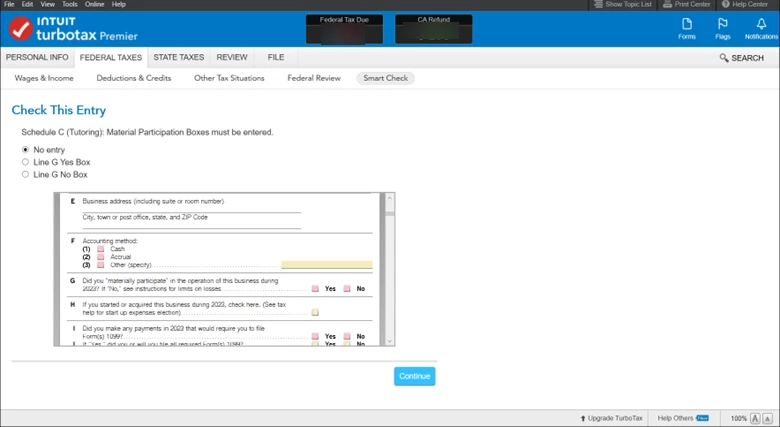This screenshot has width=780, height=427.
Task: Click the Continue button
Action: pos(414,376)
